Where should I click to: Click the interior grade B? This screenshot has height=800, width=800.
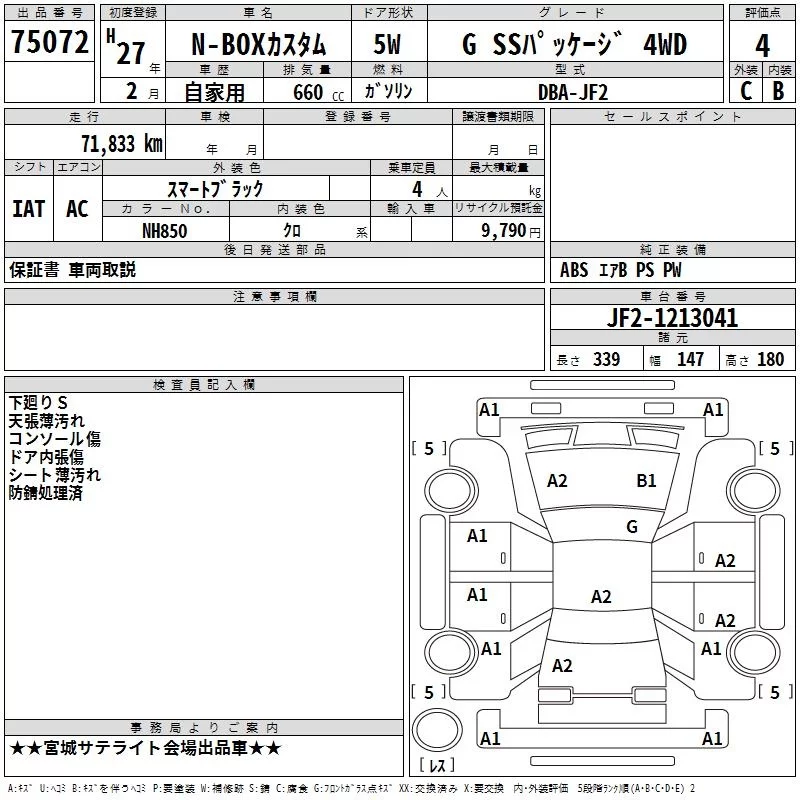778,91
